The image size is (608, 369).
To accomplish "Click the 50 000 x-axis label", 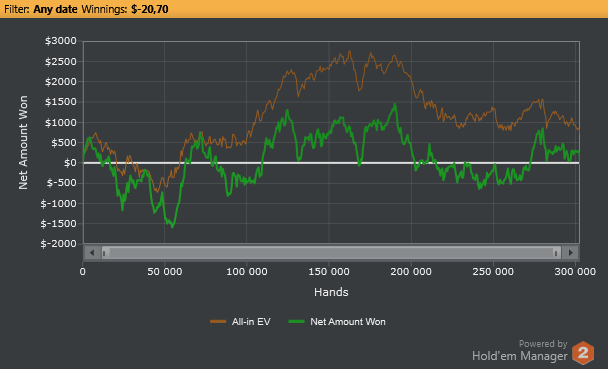I will pos(164,271).
